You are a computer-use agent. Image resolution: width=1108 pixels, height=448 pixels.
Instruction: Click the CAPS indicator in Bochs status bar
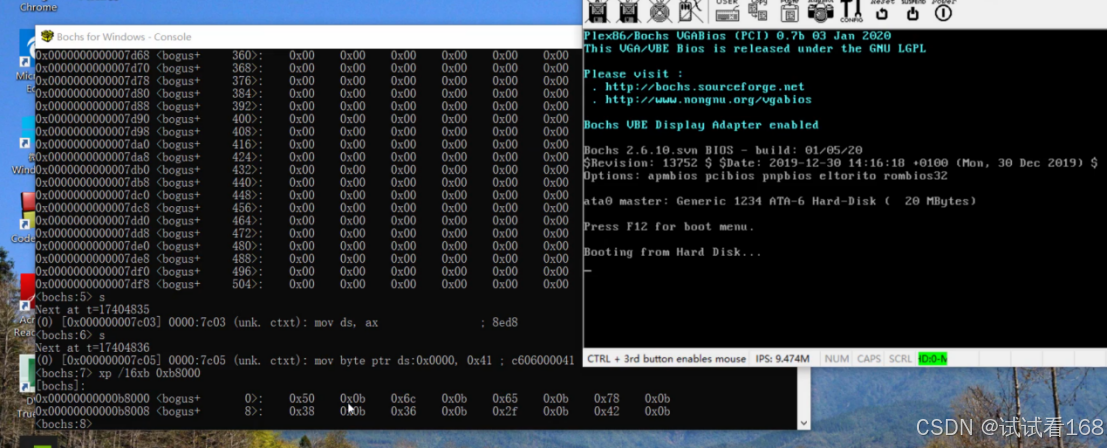click(x=869, y=359)
